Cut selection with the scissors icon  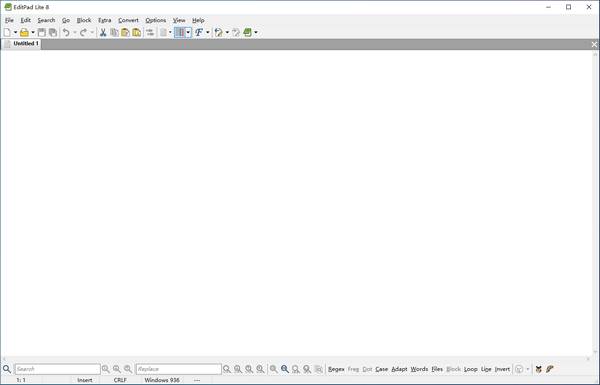pos(103,33)
